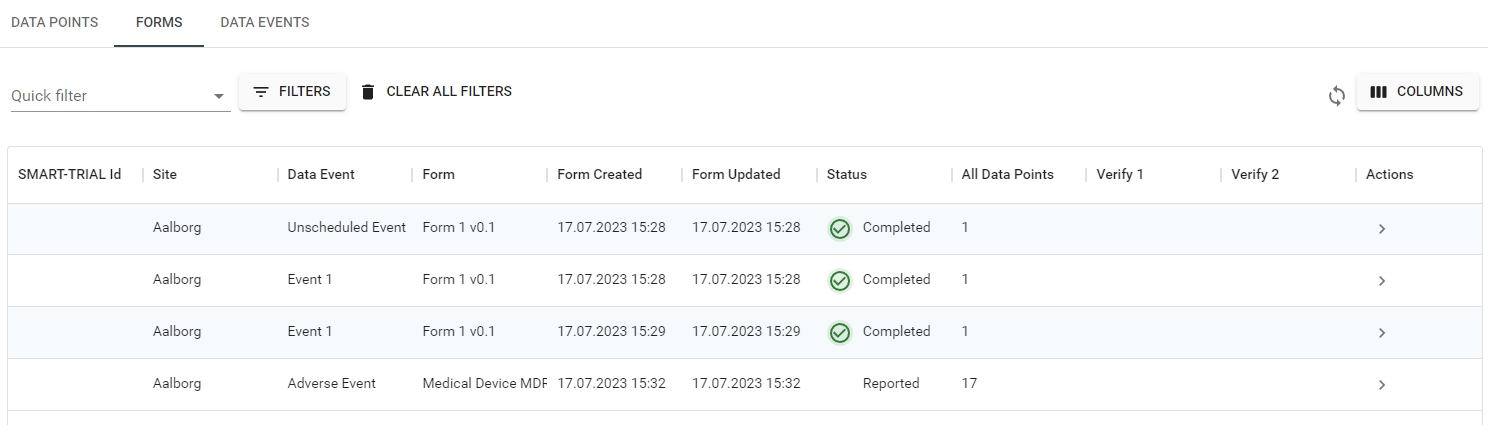Expand the Quick filter dropdown arrow

219,97
